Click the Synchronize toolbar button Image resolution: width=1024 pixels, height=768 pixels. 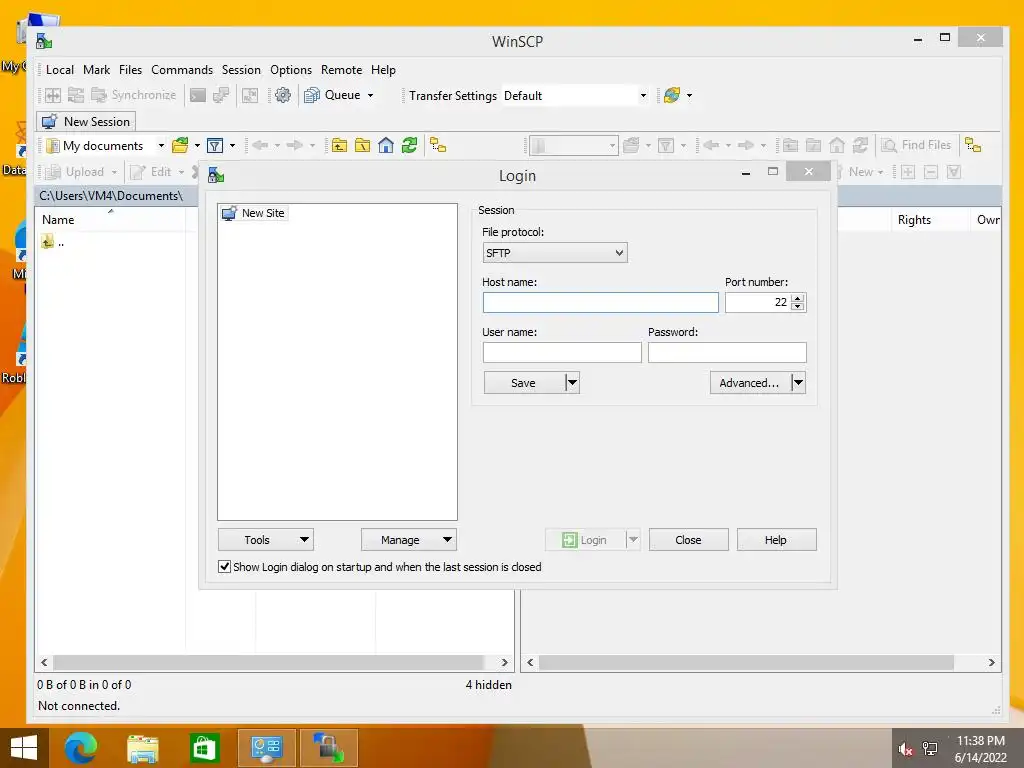pyautogui.click(x=134, y=95)
